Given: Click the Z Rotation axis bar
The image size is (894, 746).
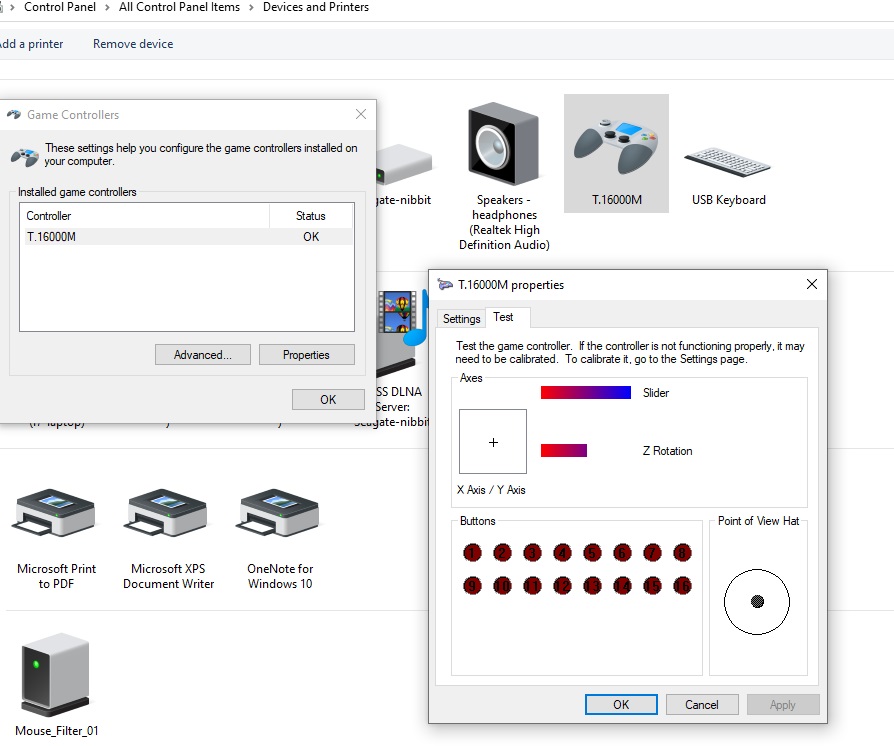Looking at the screenshot, I should [564, 451].
